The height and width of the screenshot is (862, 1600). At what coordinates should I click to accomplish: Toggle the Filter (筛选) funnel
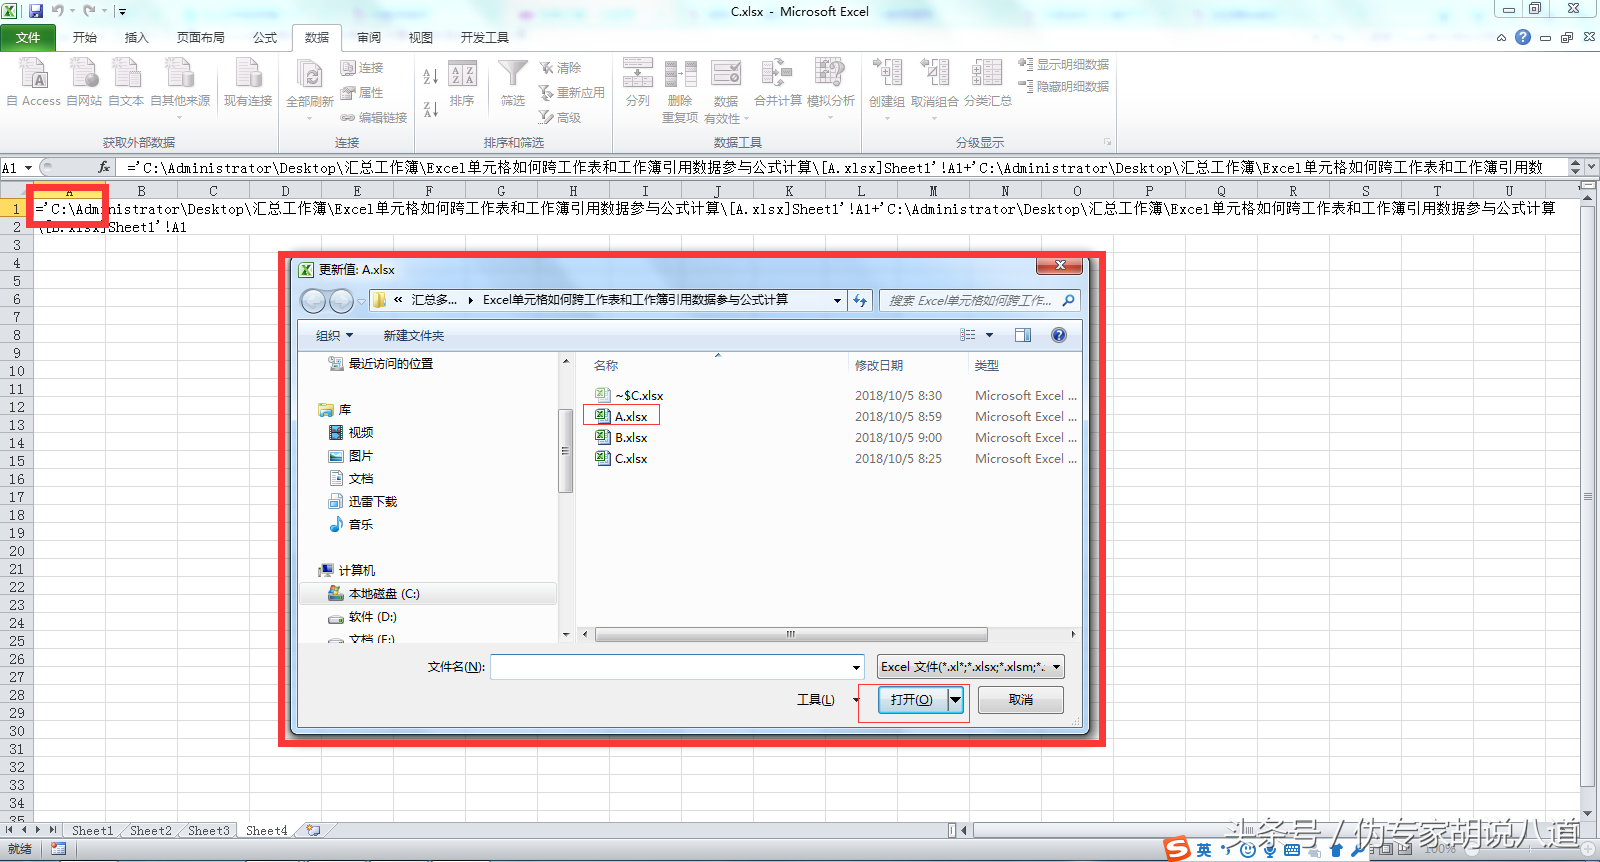point(513,84)
